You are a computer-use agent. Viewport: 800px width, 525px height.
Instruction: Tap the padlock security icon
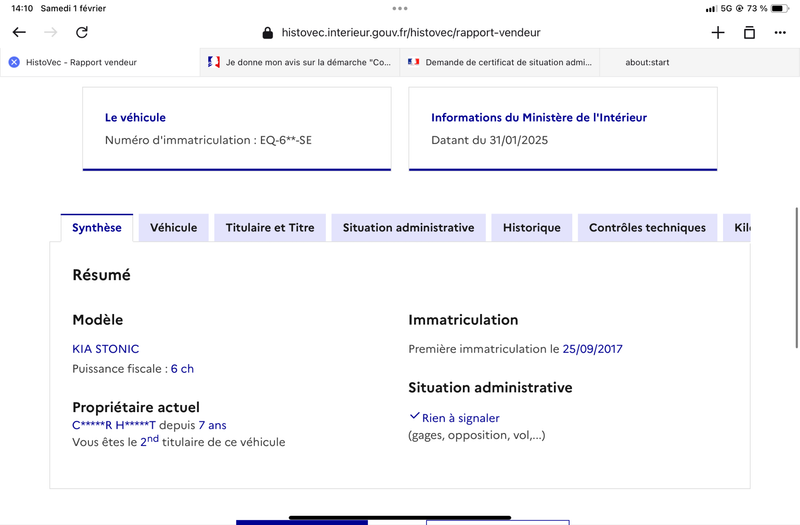pyautogui.click(x=267, y=33)
